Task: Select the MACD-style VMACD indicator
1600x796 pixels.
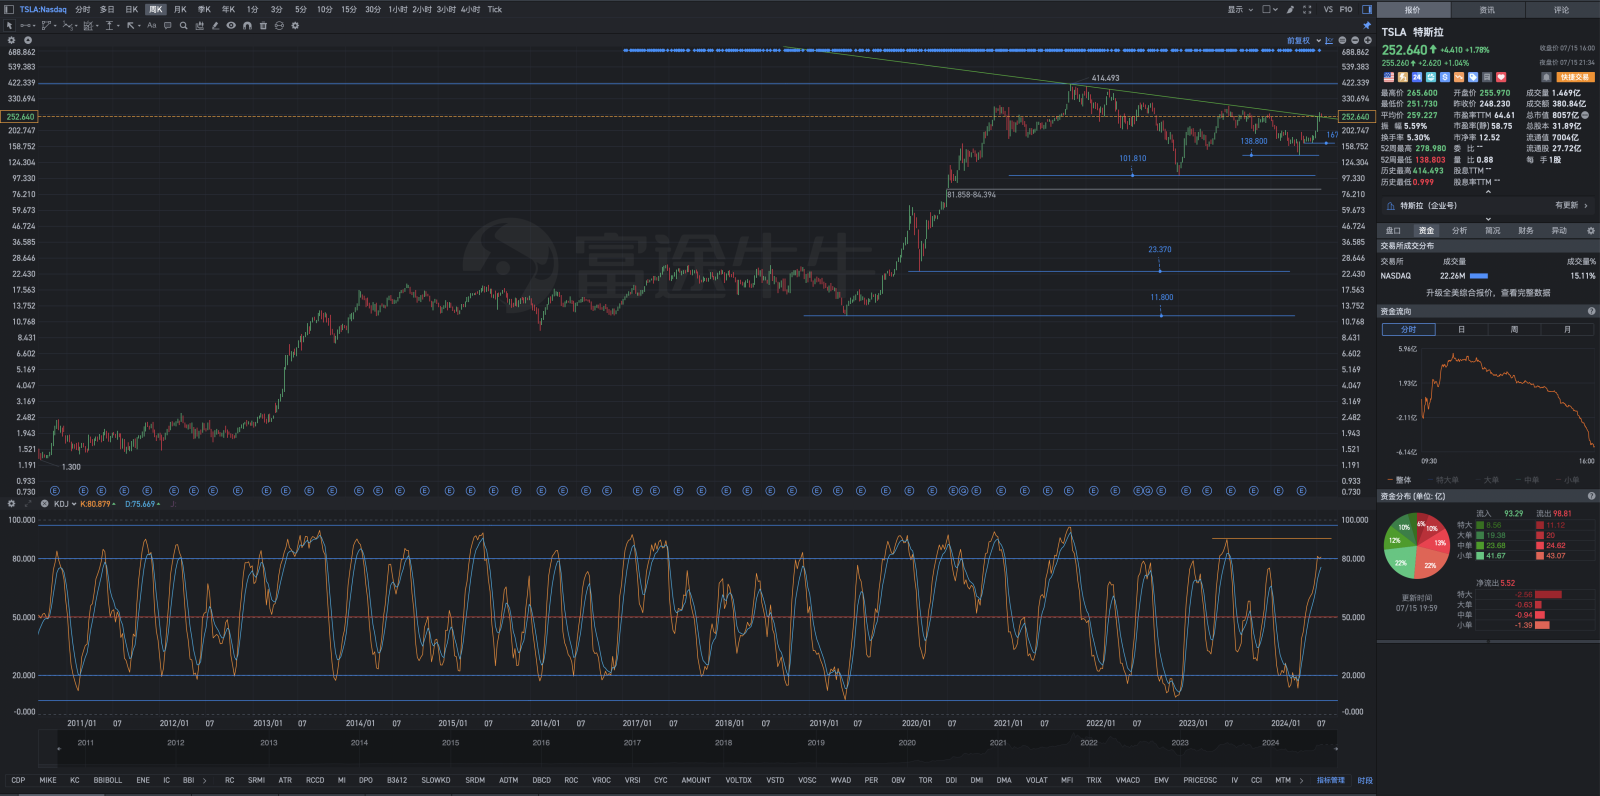Action: click(x=1127, y=780)
